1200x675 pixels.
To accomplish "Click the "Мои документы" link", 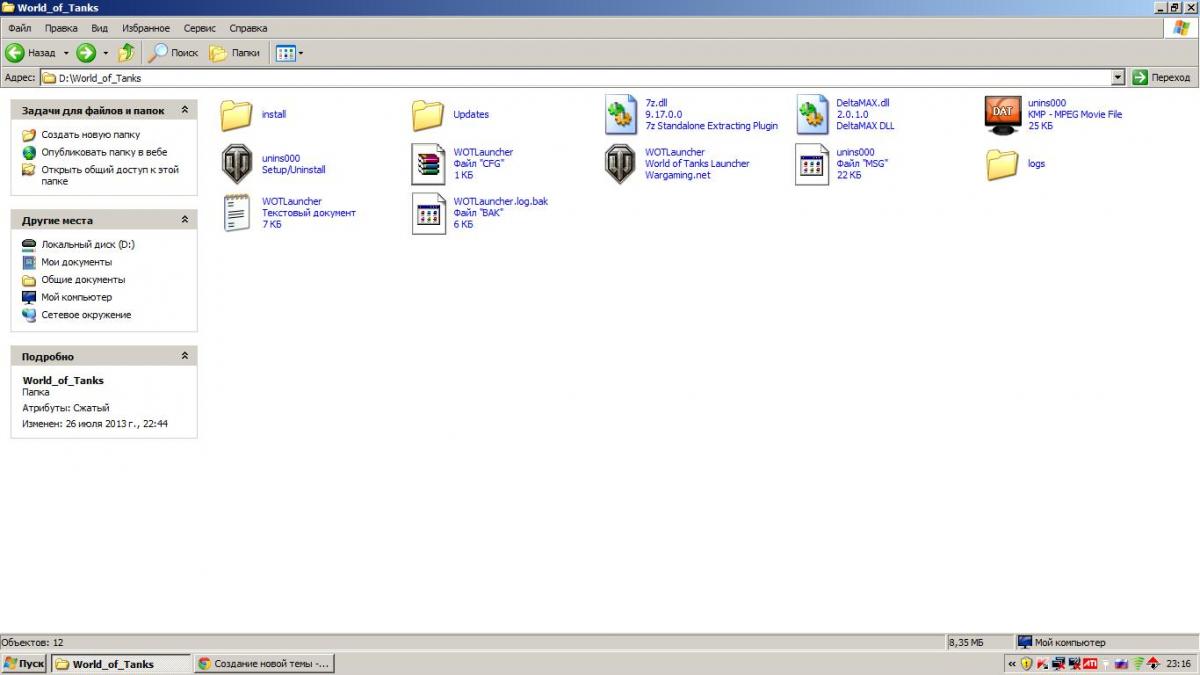I will [76, 262].
